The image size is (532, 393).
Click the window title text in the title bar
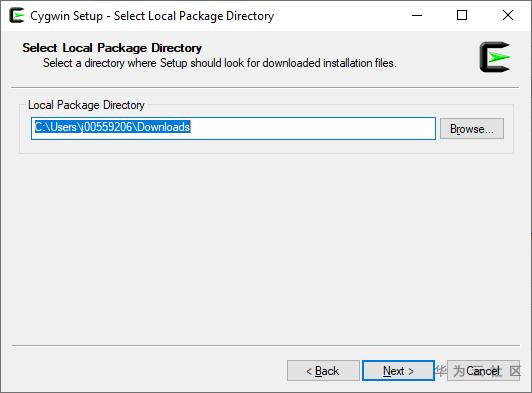152,16
